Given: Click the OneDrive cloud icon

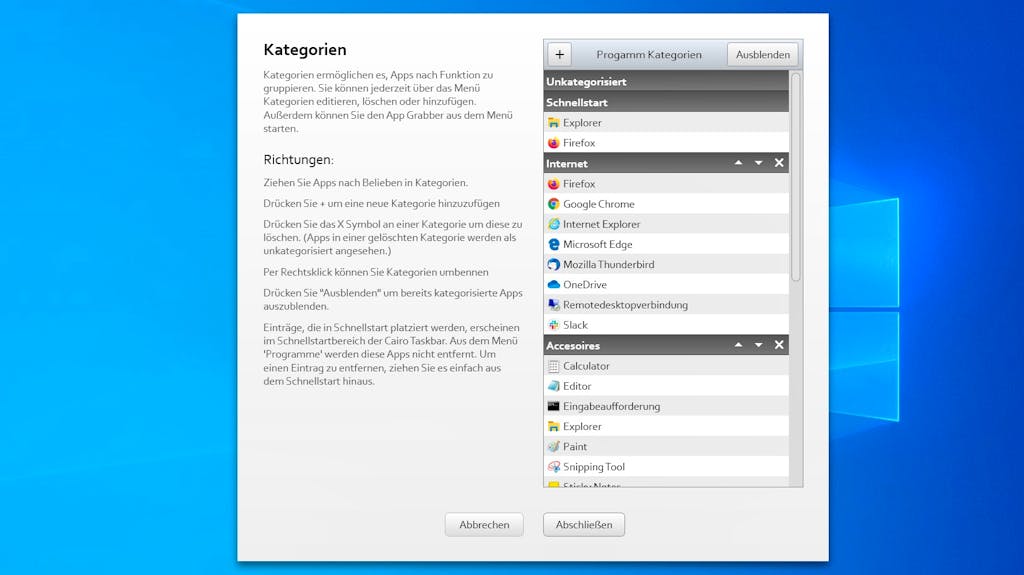Looking at the screenshot, I should (x=554, y=285).
